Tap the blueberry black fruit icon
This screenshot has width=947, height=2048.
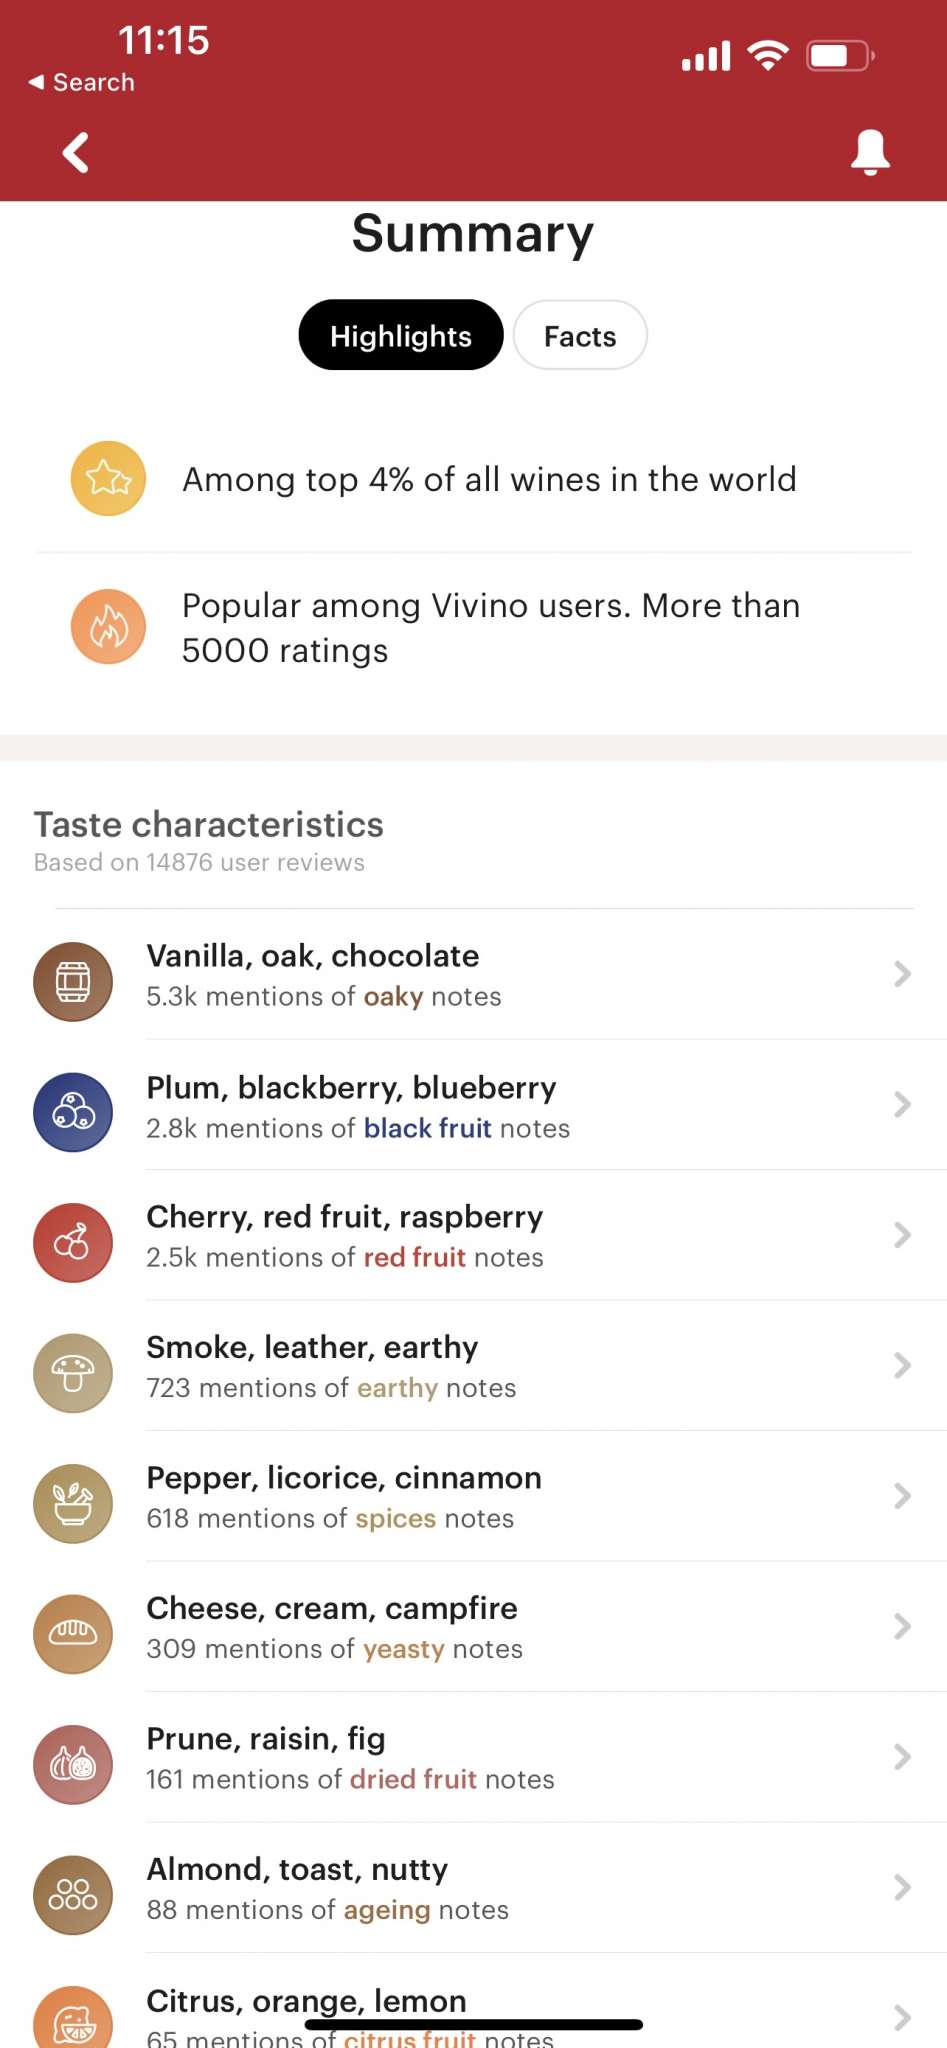(x=73, y=1112)
